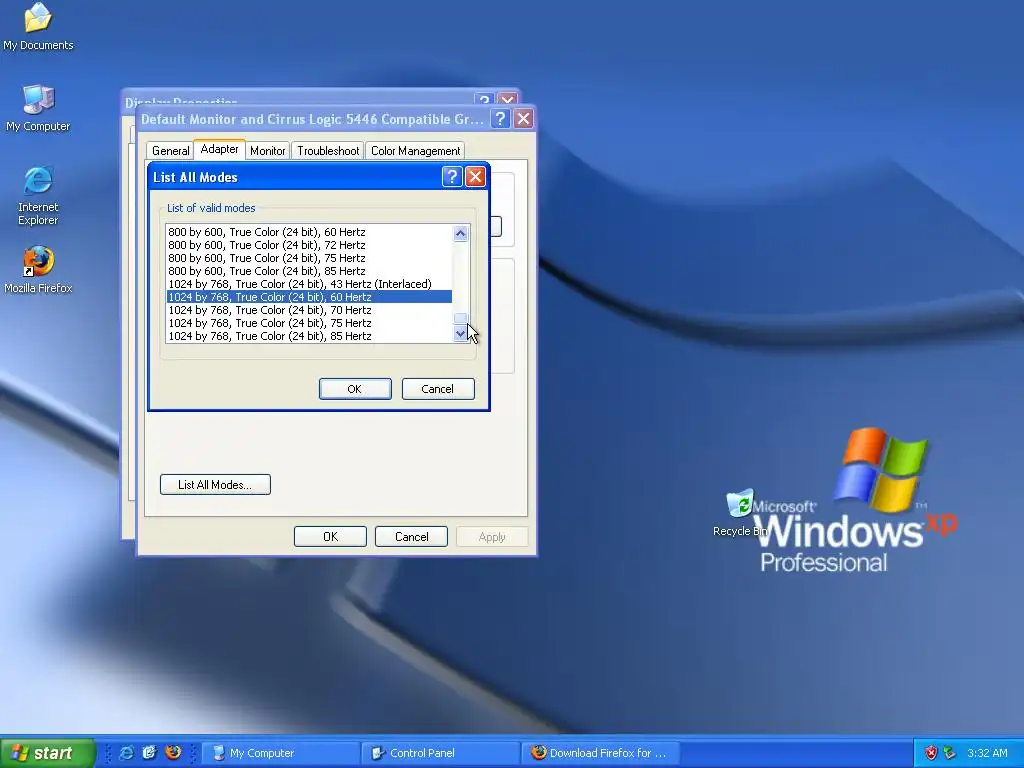This screenshot has width=1024, height=768.
Task: Close the List All Modes dialog
Action: click(475, 176)
